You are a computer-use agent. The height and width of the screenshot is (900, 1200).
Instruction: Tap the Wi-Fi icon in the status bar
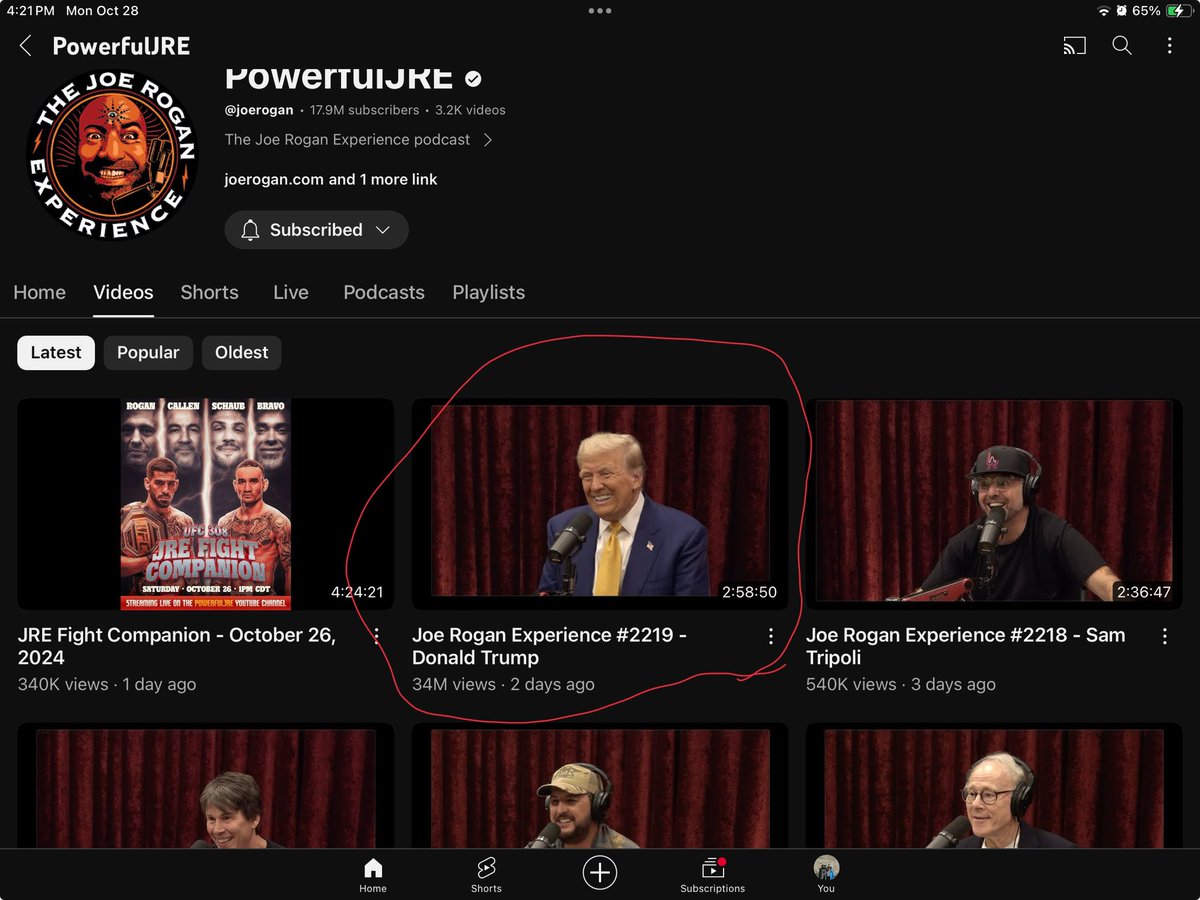(1104, 11)
